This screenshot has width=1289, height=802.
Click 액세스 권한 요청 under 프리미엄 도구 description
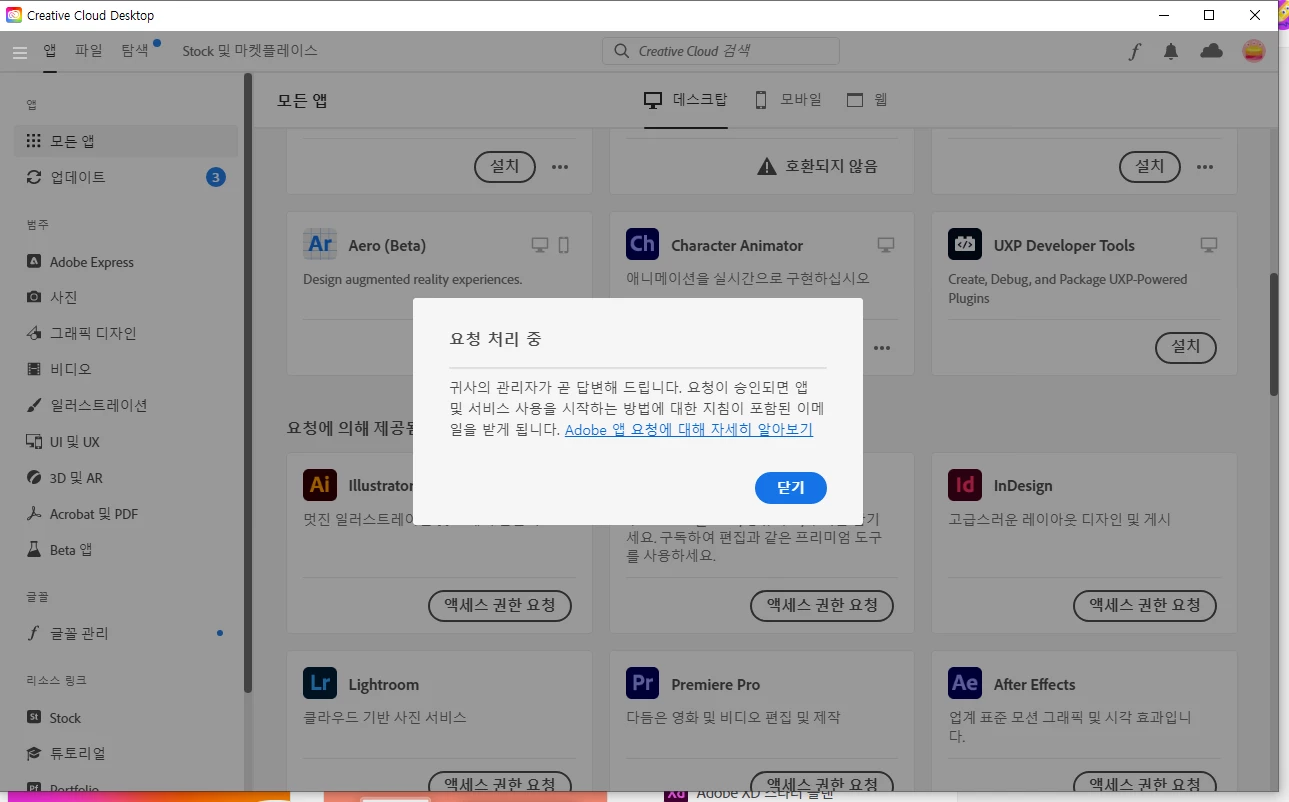tap(822, 605)
